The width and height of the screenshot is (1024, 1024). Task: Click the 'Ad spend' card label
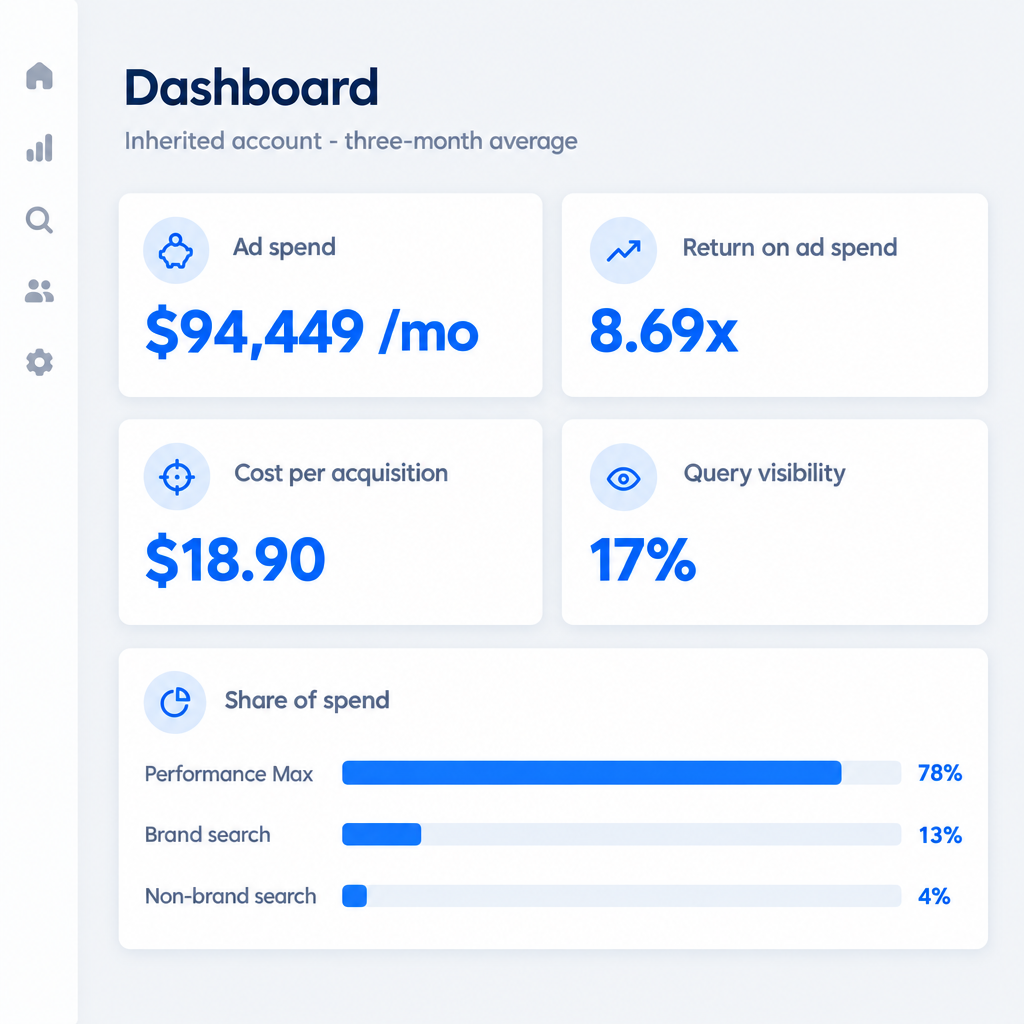tap(284, 248)
